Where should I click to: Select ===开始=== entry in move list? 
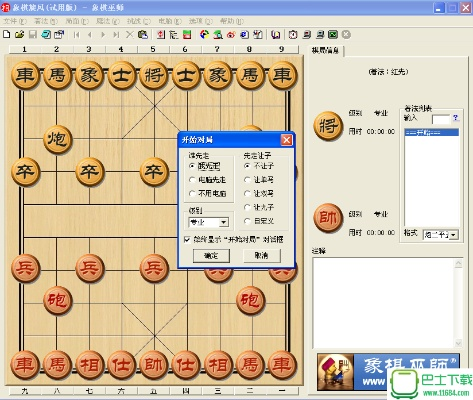point(432,133)
